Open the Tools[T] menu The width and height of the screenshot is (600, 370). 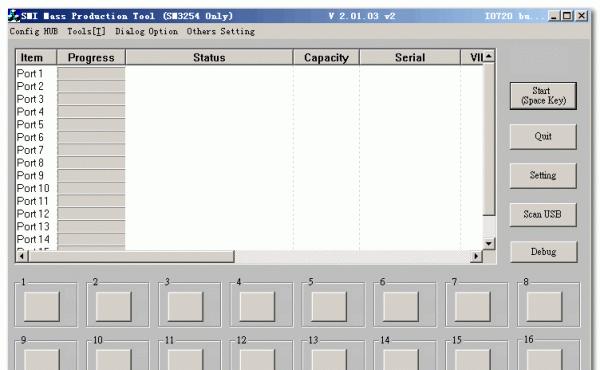click(x=86, y=31)
